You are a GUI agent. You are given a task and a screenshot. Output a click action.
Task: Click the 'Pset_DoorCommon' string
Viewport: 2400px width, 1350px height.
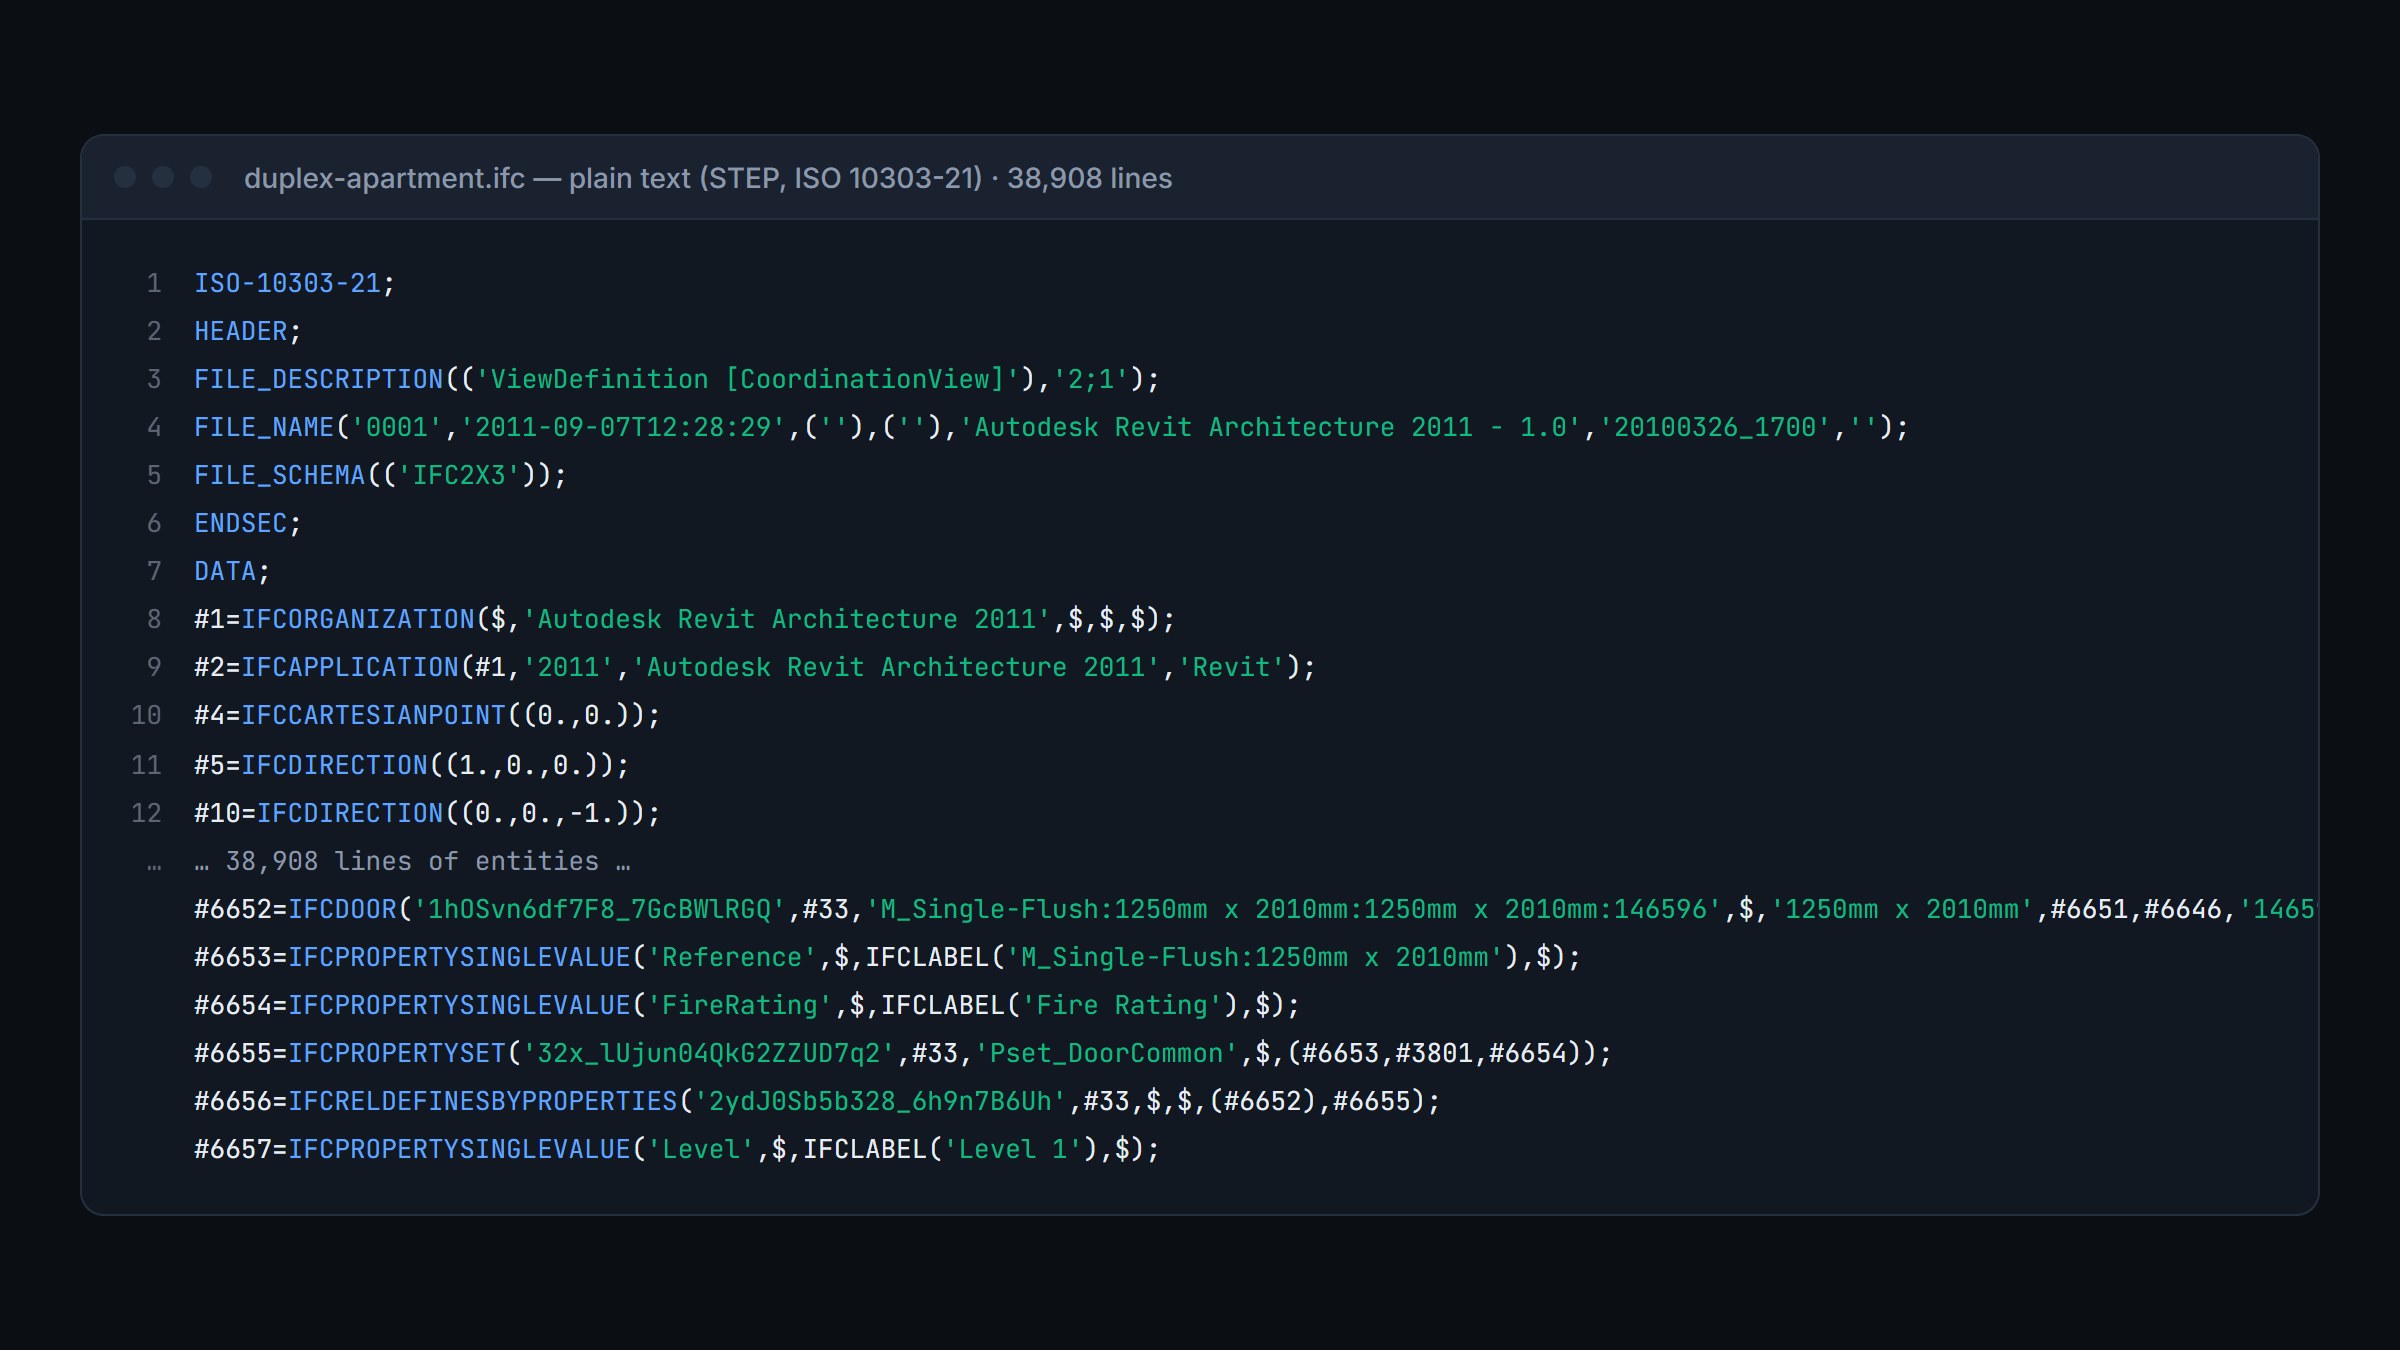pyautogui.click(x=1107, y=1053)
